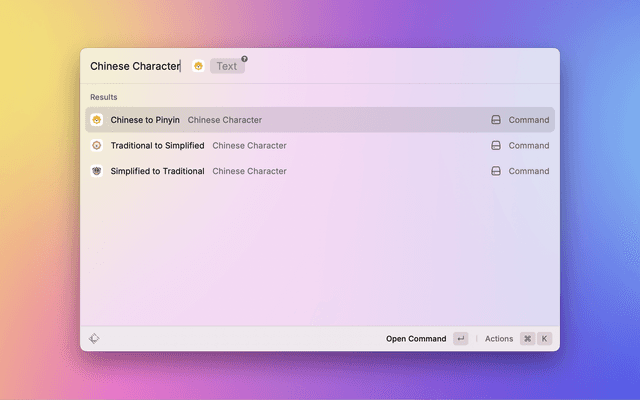
Task: Click the K key icon in the bottom bar
Action: click(545, 339)
